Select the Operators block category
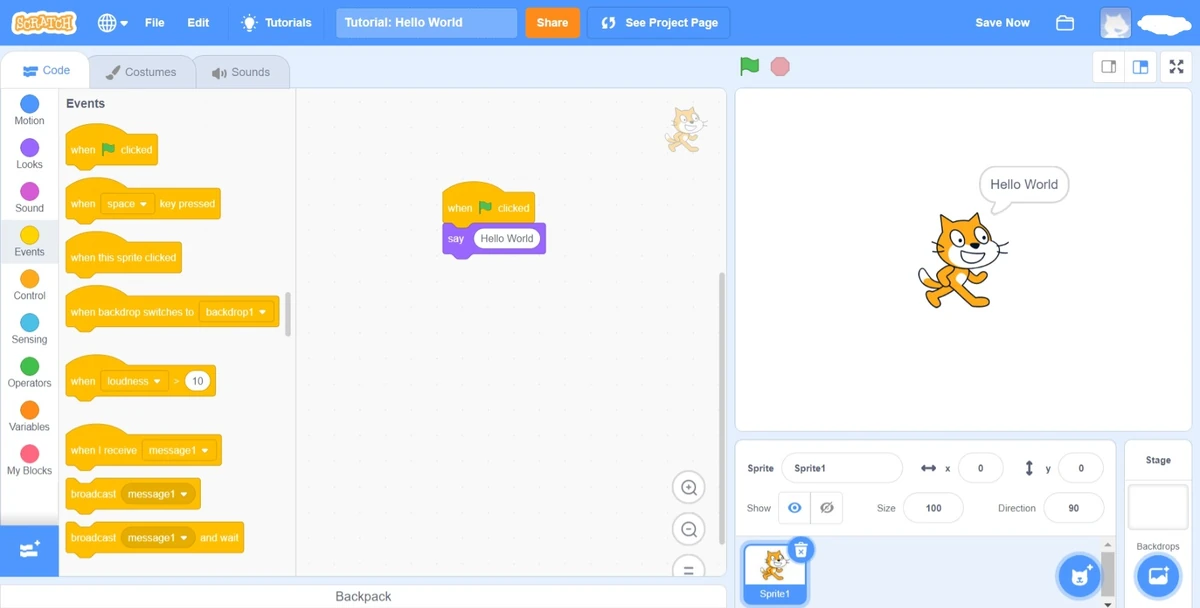Image resolution: width=1200 pixels, height=608 pixels. (29, 372)
